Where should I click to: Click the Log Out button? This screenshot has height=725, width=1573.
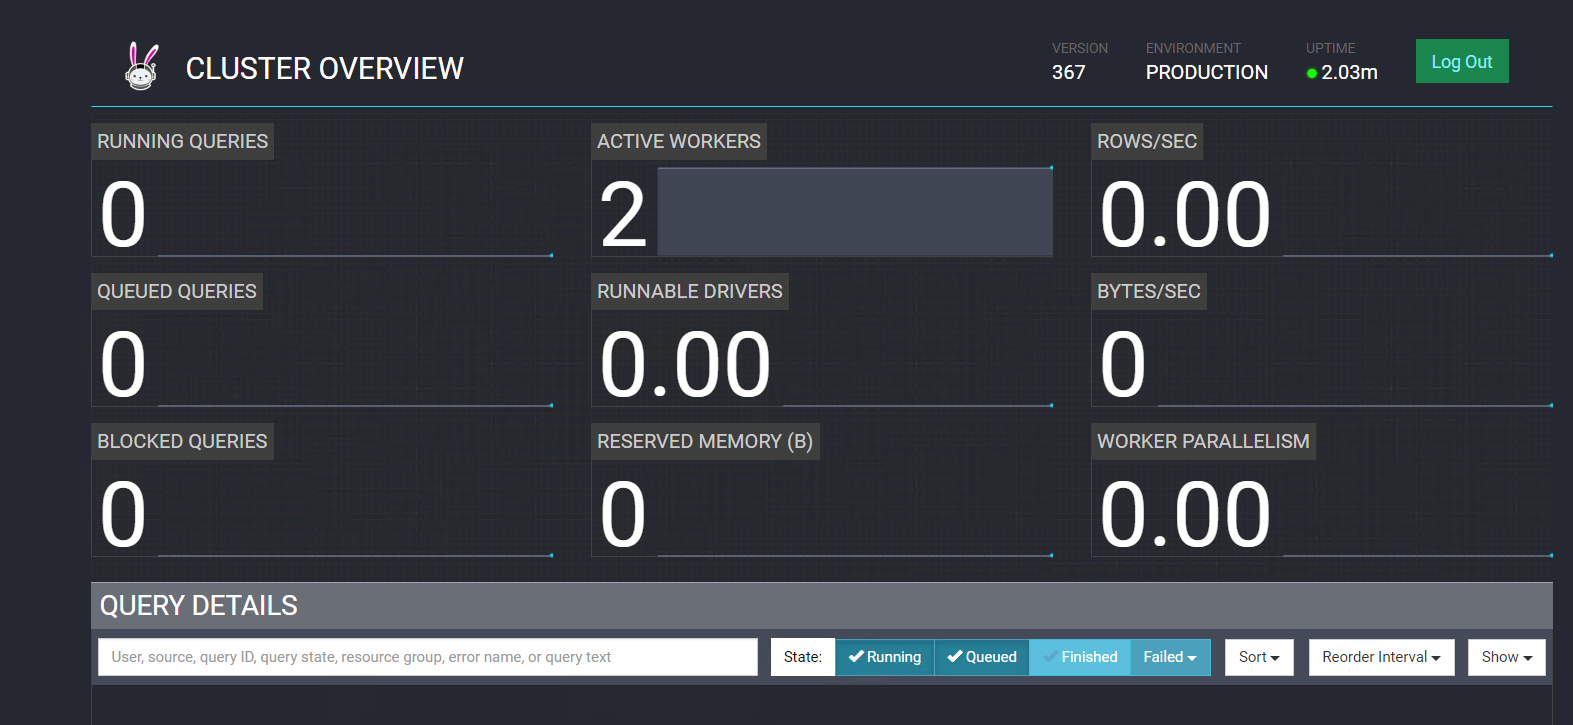1461,61
